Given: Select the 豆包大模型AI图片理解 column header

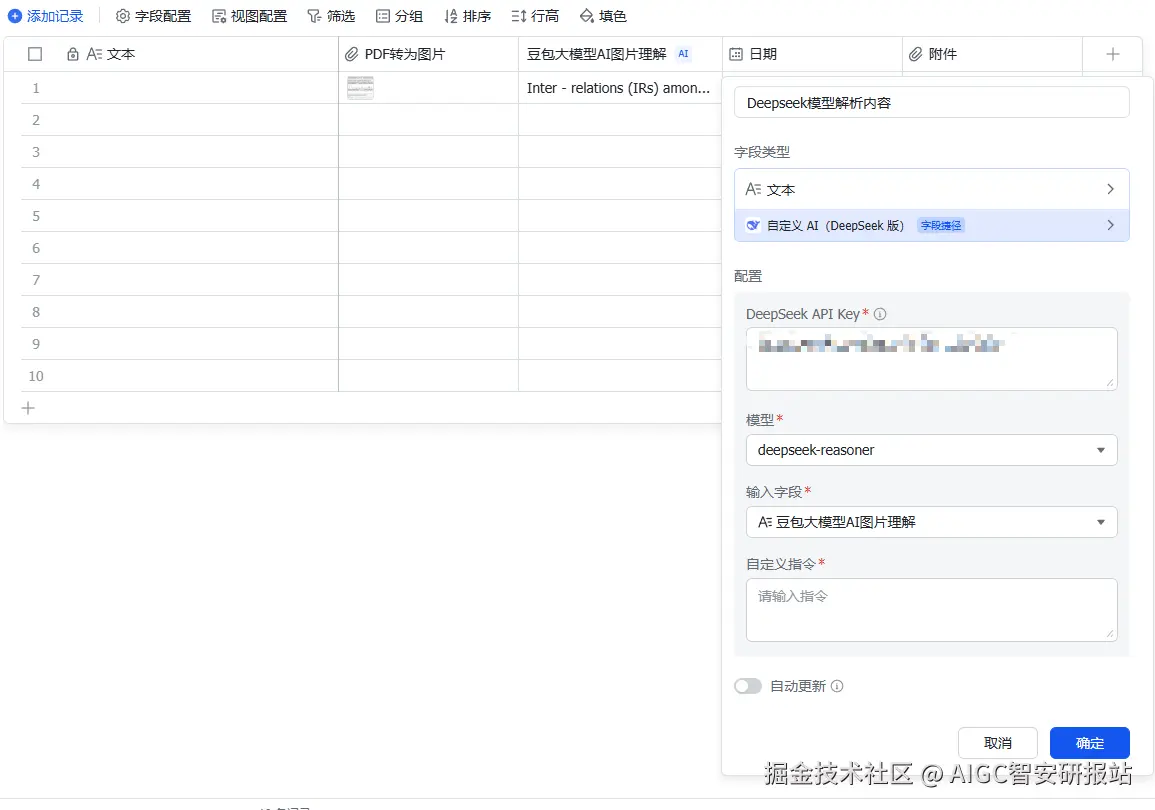Looking at the screenshot, I should point(620,54).
